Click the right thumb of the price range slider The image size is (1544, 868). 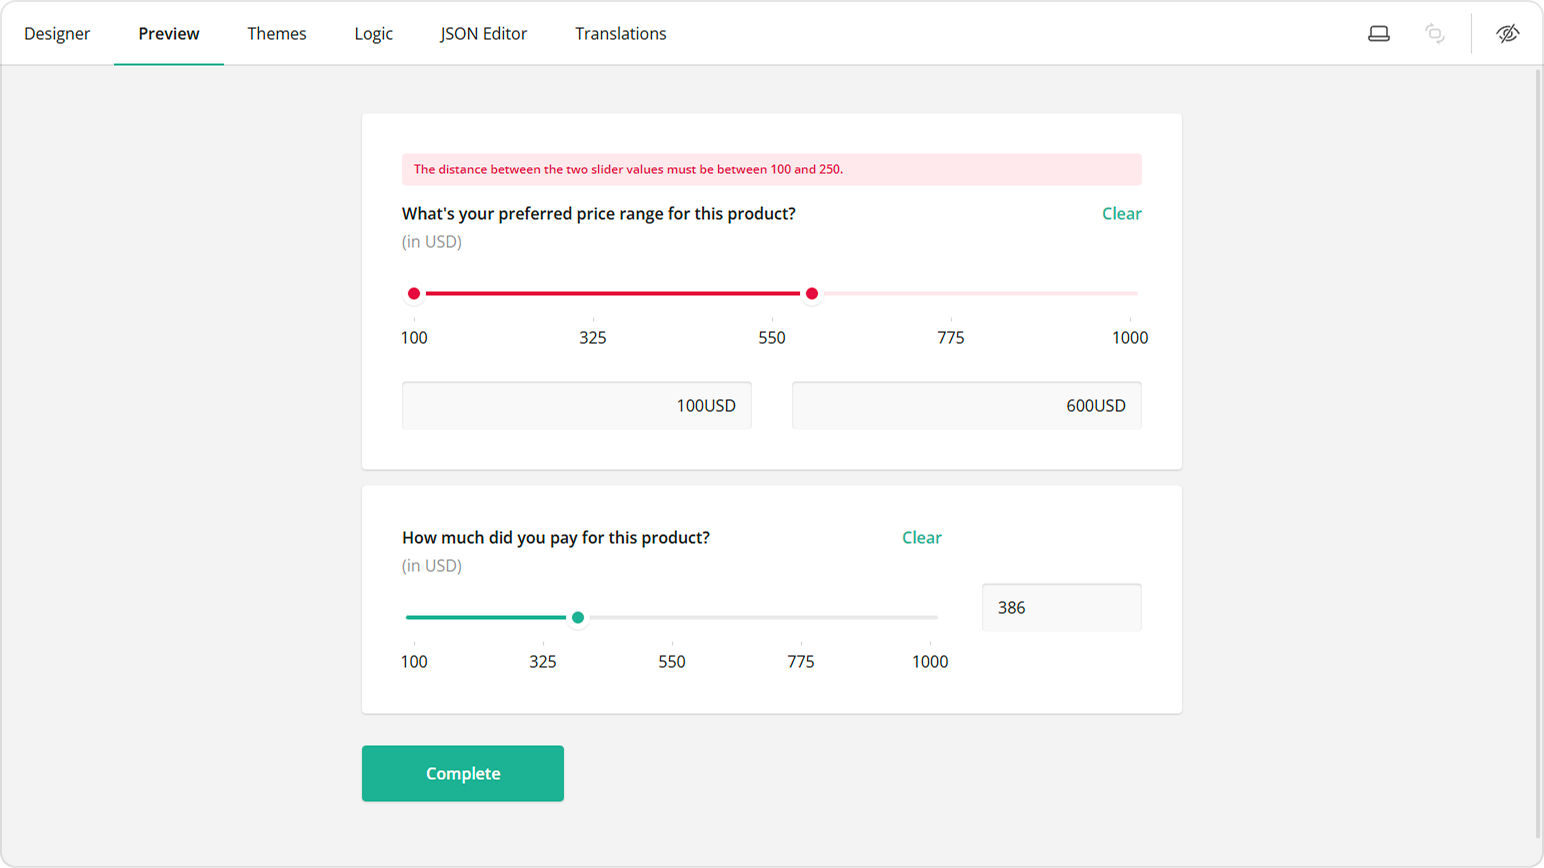click(811, 293)
